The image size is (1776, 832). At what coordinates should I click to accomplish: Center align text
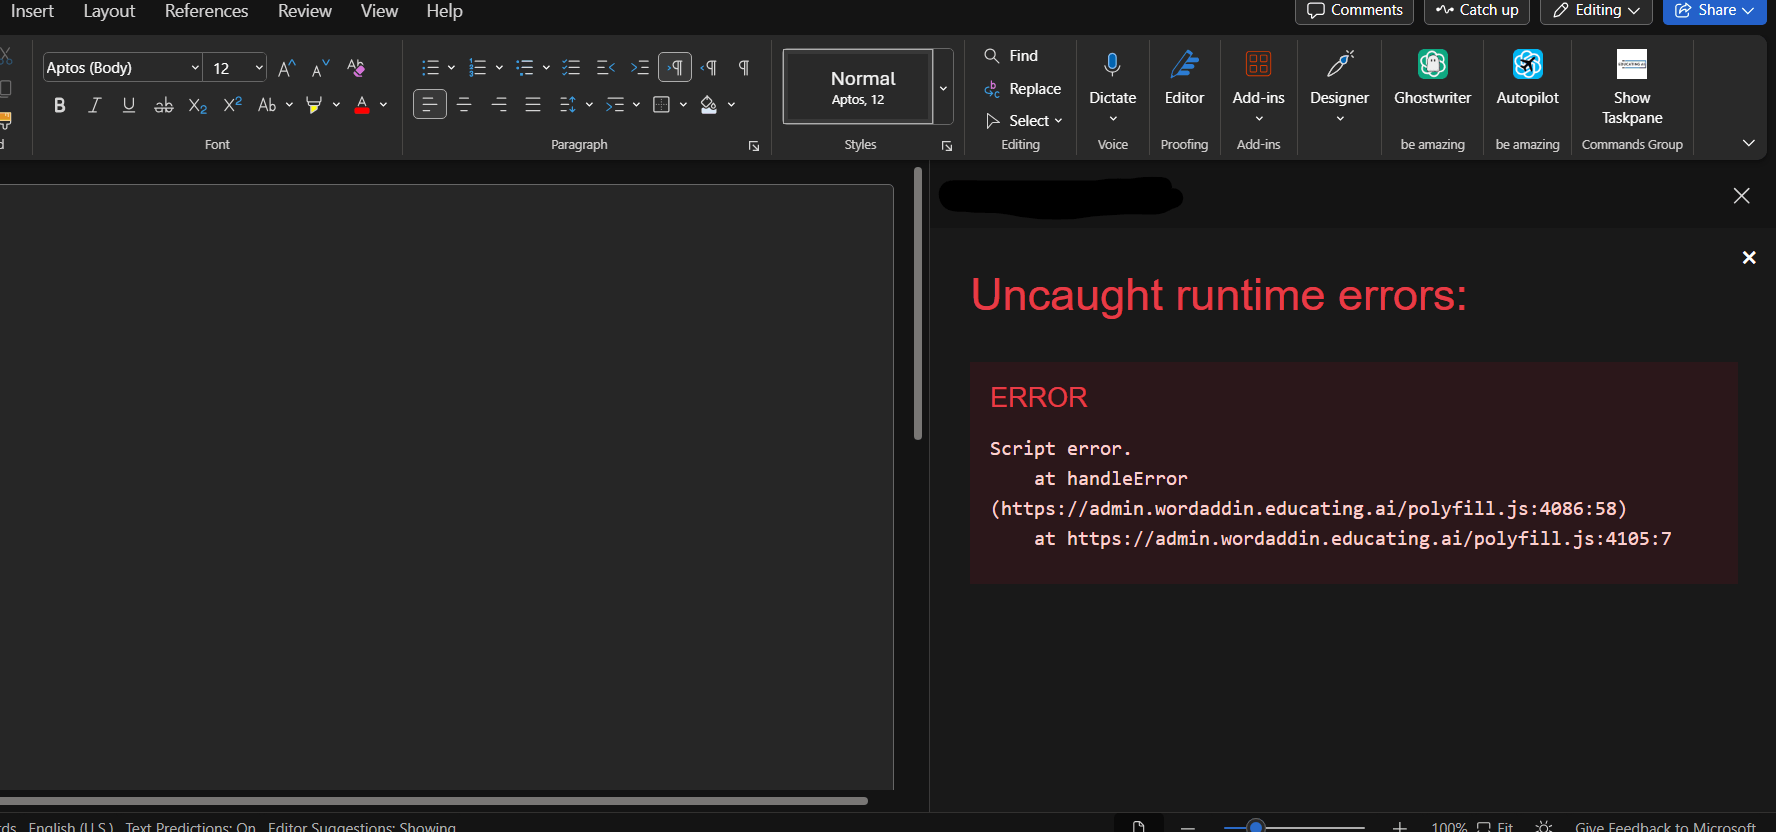pos(464,104)
